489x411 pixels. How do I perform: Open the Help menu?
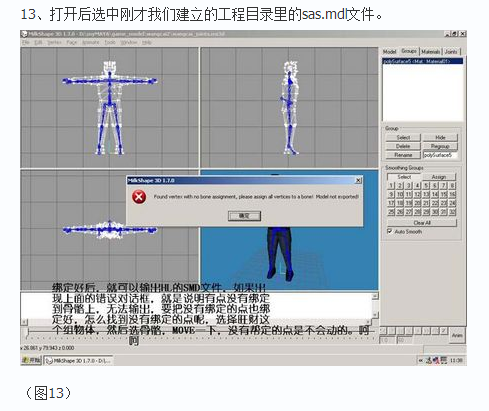tap(147, 42)
